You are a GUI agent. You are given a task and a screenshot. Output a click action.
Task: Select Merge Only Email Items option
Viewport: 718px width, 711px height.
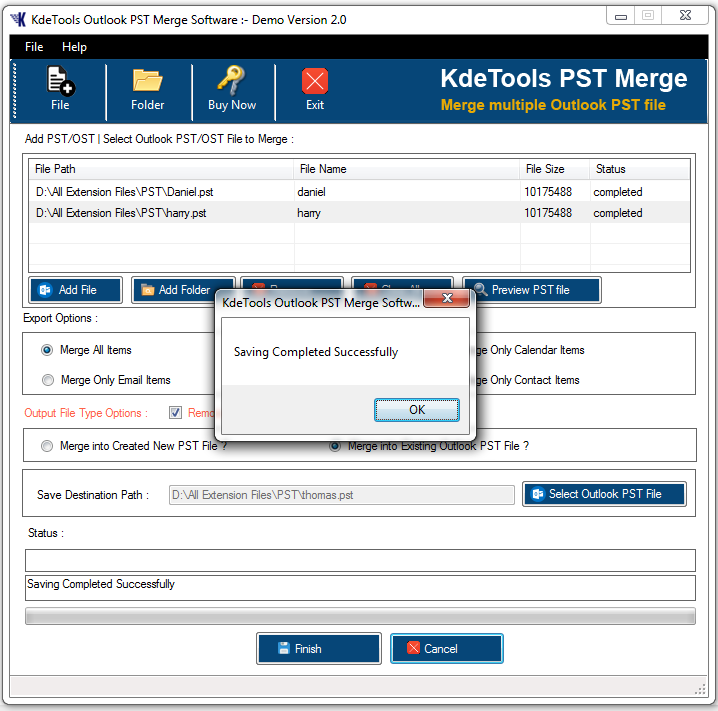pos(48,380)
